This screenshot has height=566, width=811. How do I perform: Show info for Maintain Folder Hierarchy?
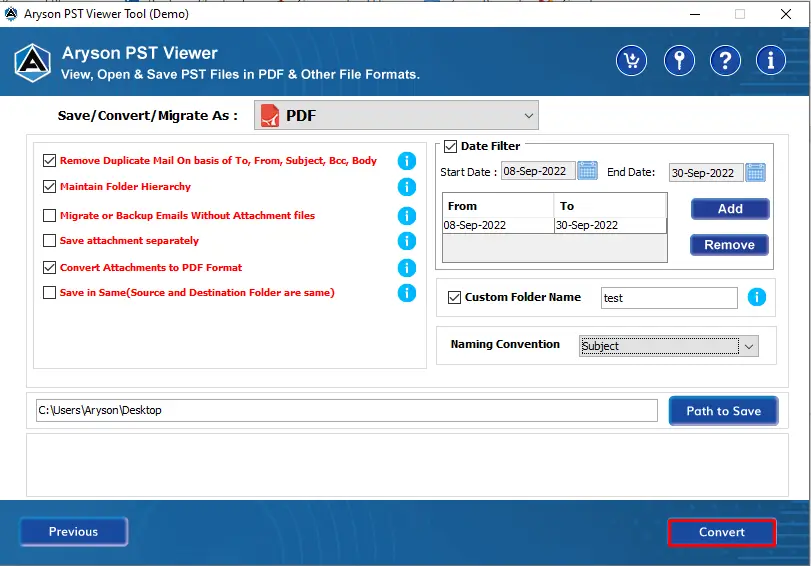click(407, 187)
